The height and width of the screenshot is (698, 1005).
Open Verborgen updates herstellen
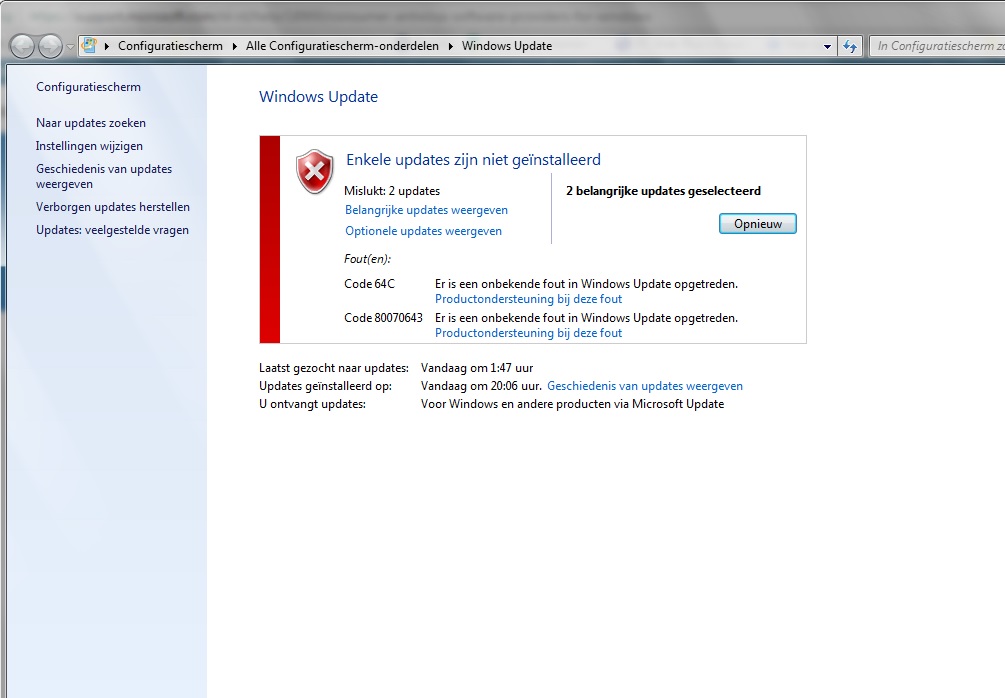click(113, 206)
